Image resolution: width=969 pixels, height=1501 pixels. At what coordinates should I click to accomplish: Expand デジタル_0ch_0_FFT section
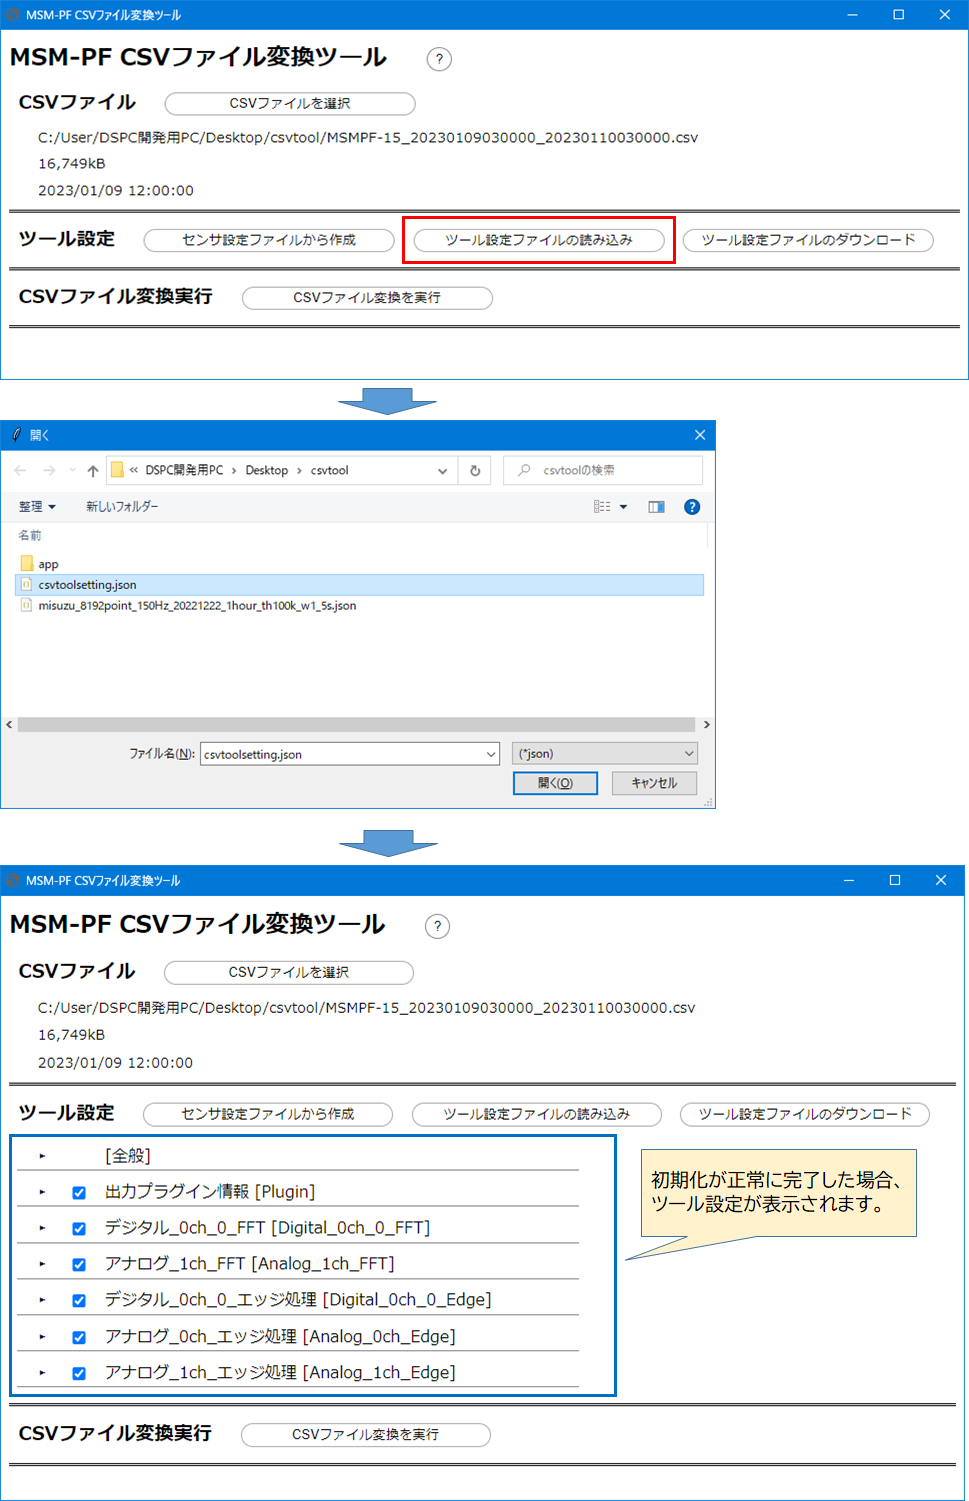42,1228
